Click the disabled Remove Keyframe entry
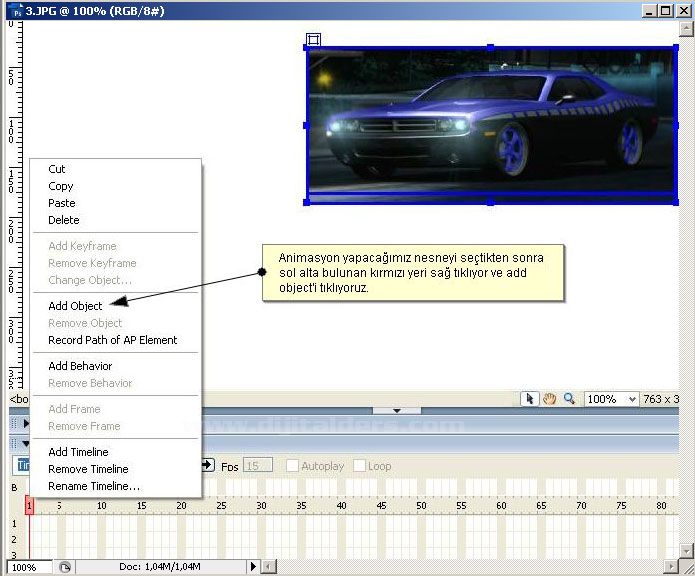The image size is (695, 576). tap(92, 263)
